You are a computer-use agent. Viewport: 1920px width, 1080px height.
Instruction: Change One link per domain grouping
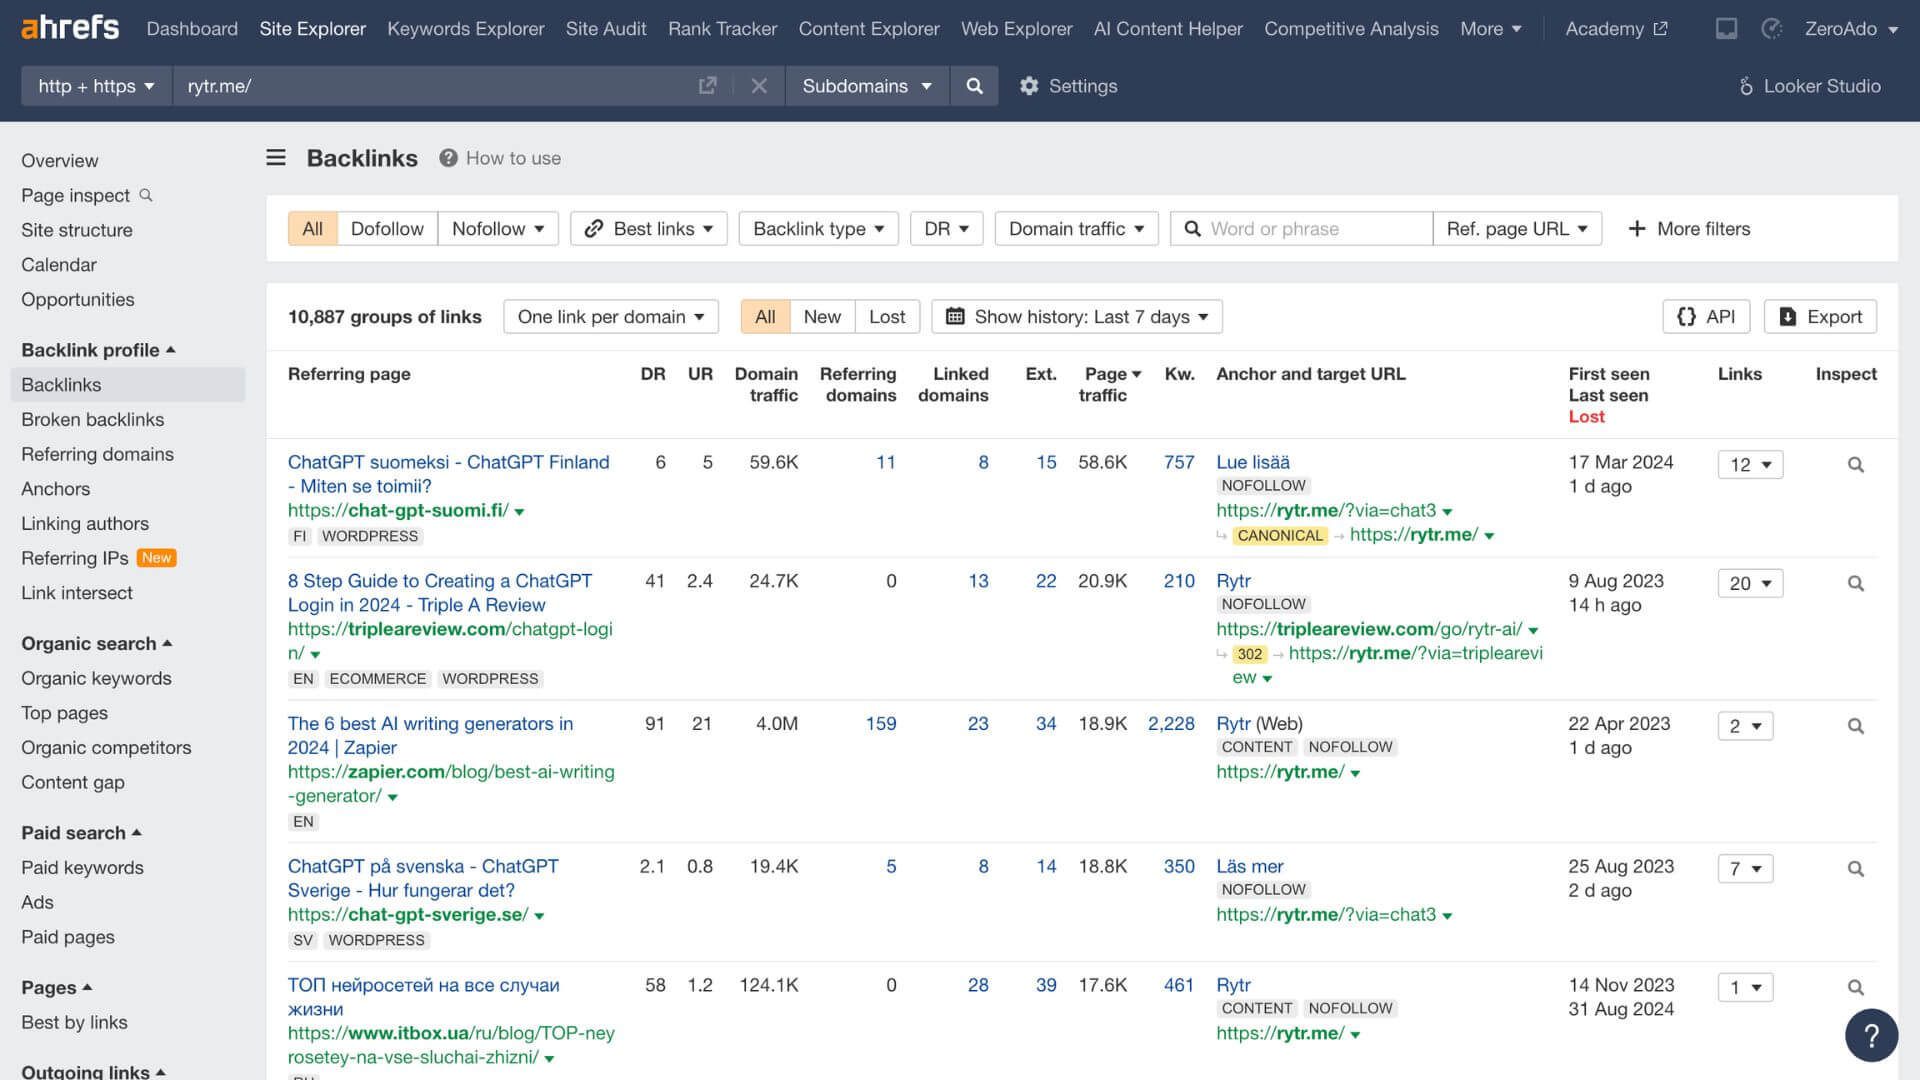[611, 317]
